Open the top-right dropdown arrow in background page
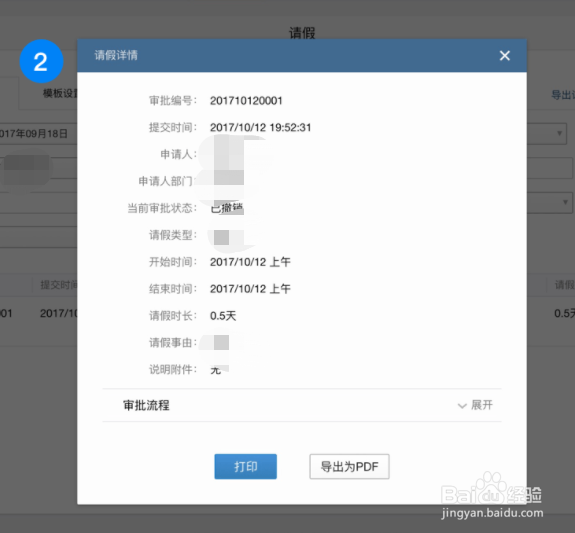Viewport: 575px width, 533px height. point(559,133)
